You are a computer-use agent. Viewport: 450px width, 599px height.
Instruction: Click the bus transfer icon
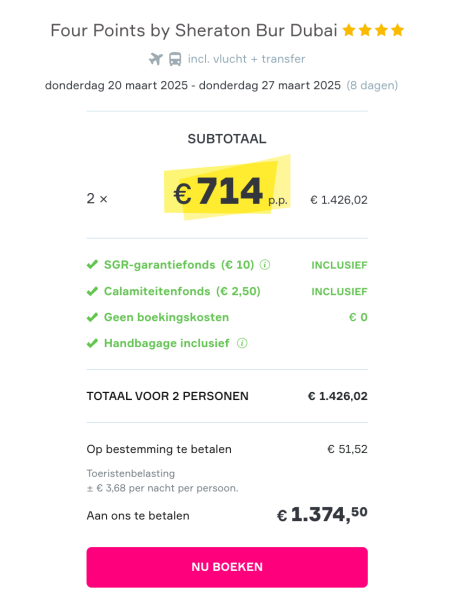pyautogui.click(x=175, y=59)
